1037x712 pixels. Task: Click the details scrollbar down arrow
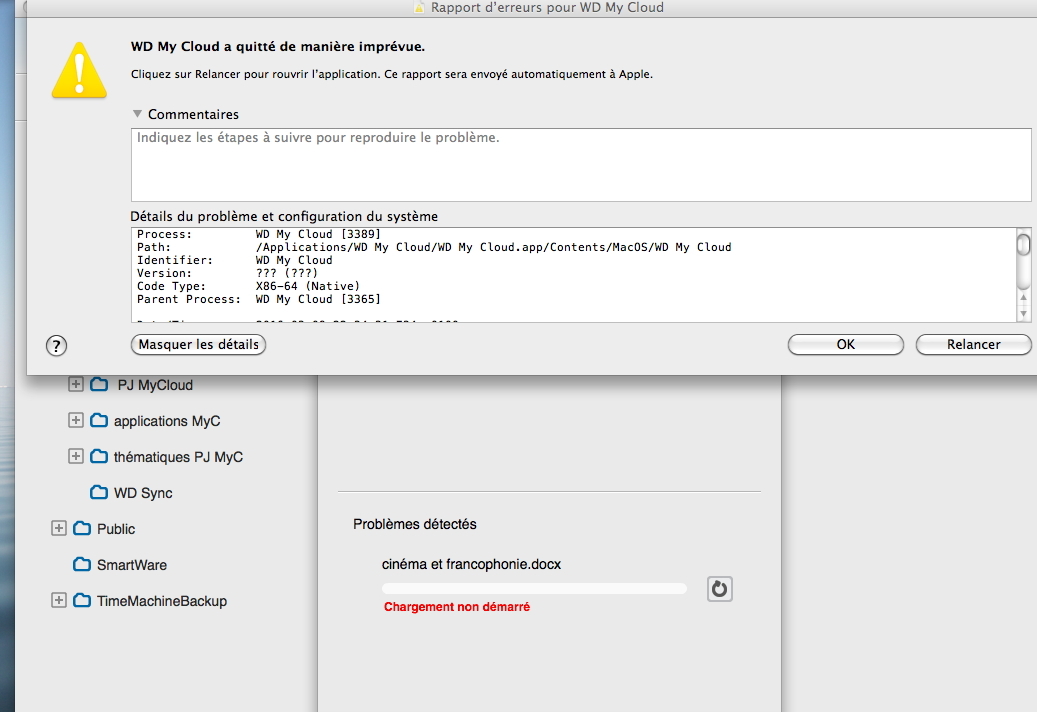1023,315
